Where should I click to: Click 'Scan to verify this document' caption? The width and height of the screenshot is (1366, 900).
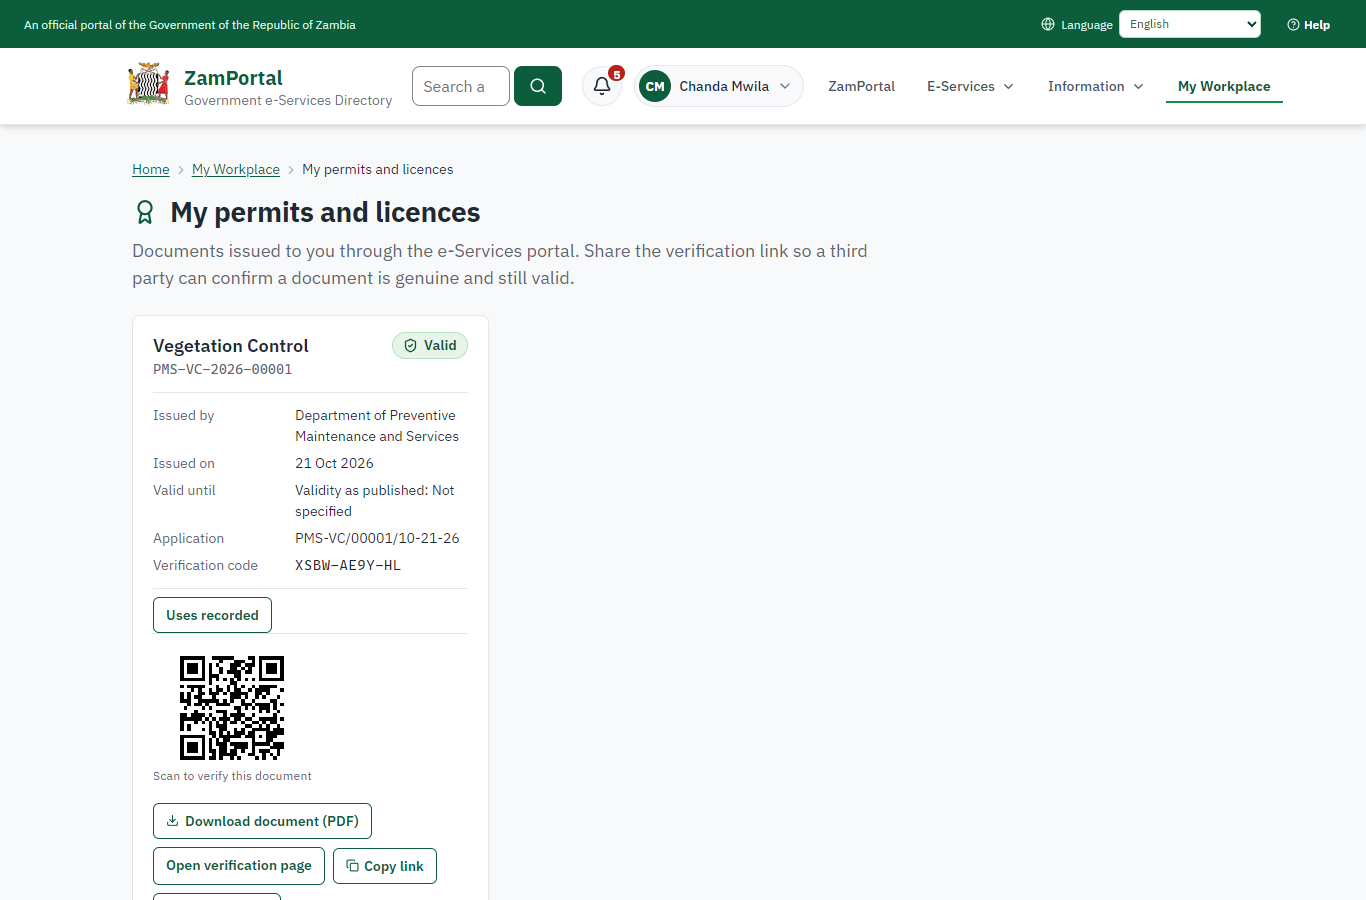pos(232,776)
